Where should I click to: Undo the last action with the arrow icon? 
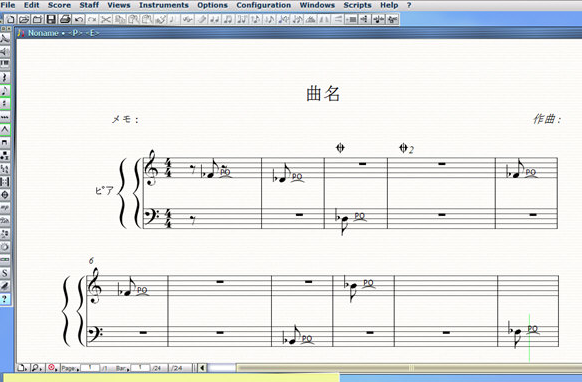pos(78,19)
